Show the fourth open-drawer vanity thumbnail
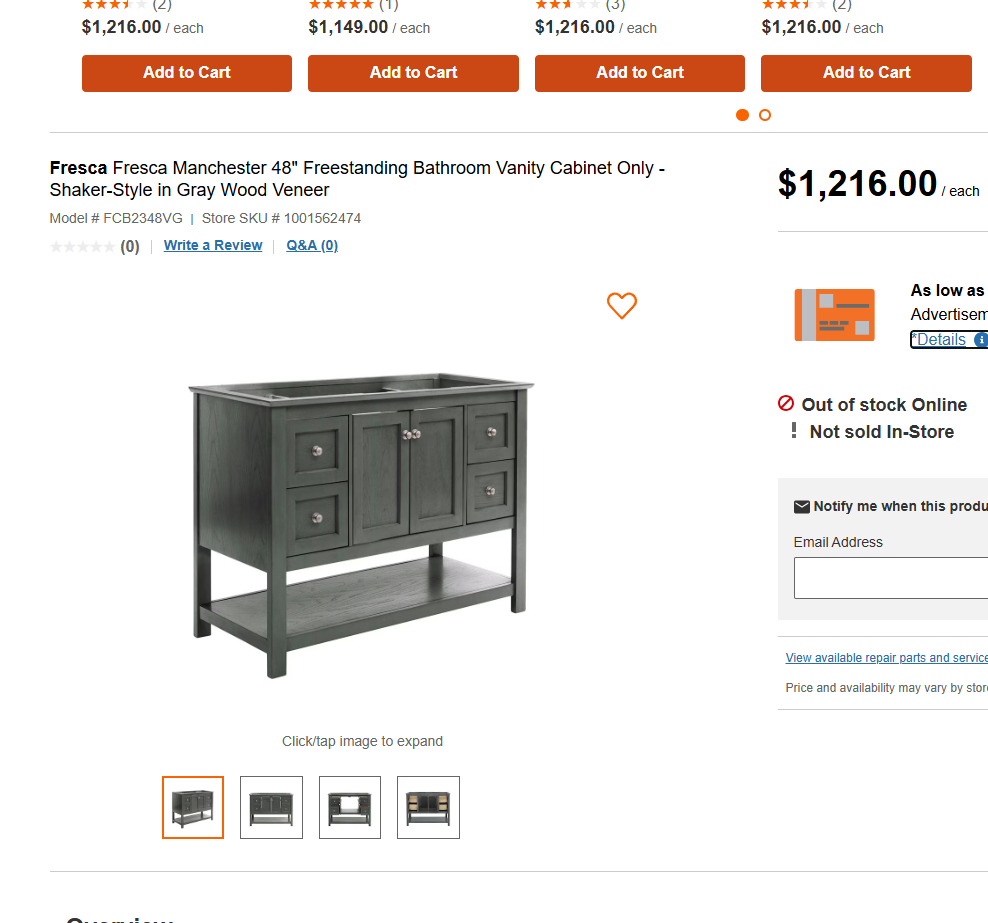The image size is (988, 923). (428, 807)
